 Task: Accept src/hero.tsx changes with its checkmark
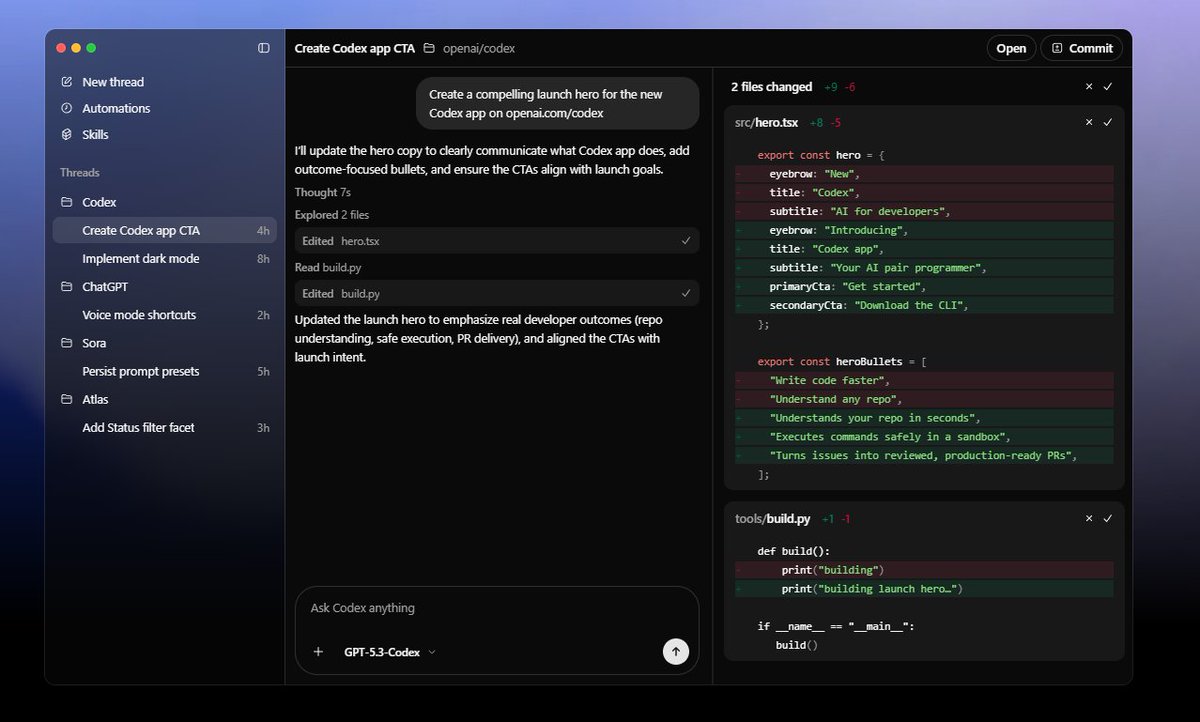coord(1108,122)
